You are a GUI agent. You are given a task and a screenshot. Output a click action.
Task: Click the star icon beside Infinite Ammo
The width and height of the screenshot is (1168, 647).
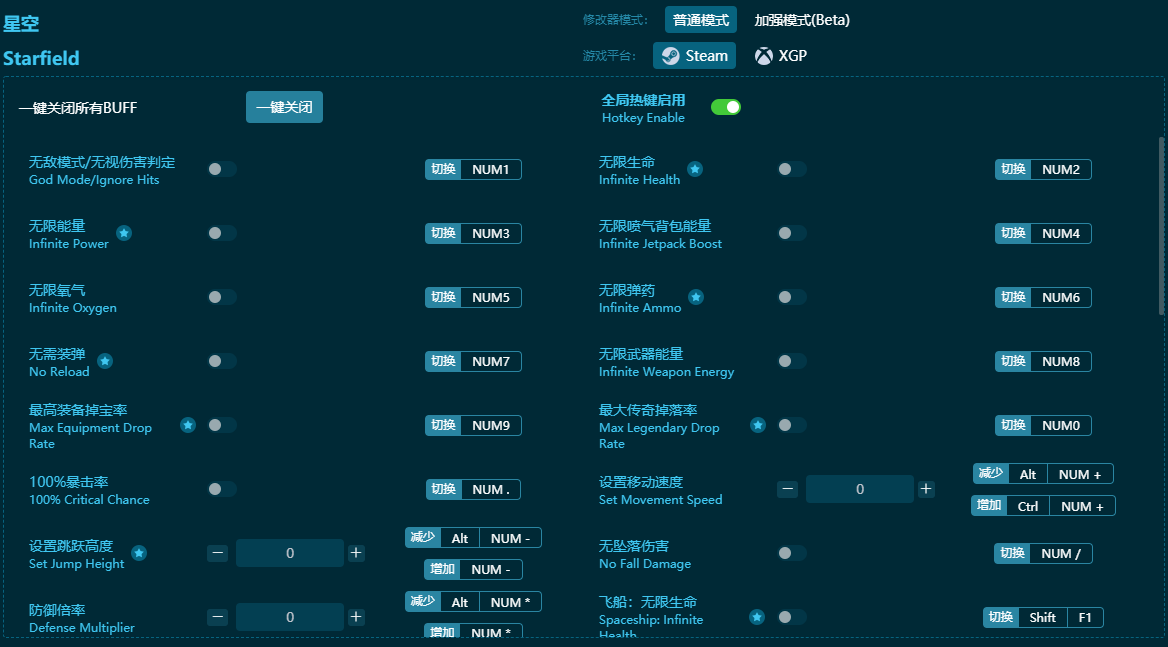pos(695,297)
